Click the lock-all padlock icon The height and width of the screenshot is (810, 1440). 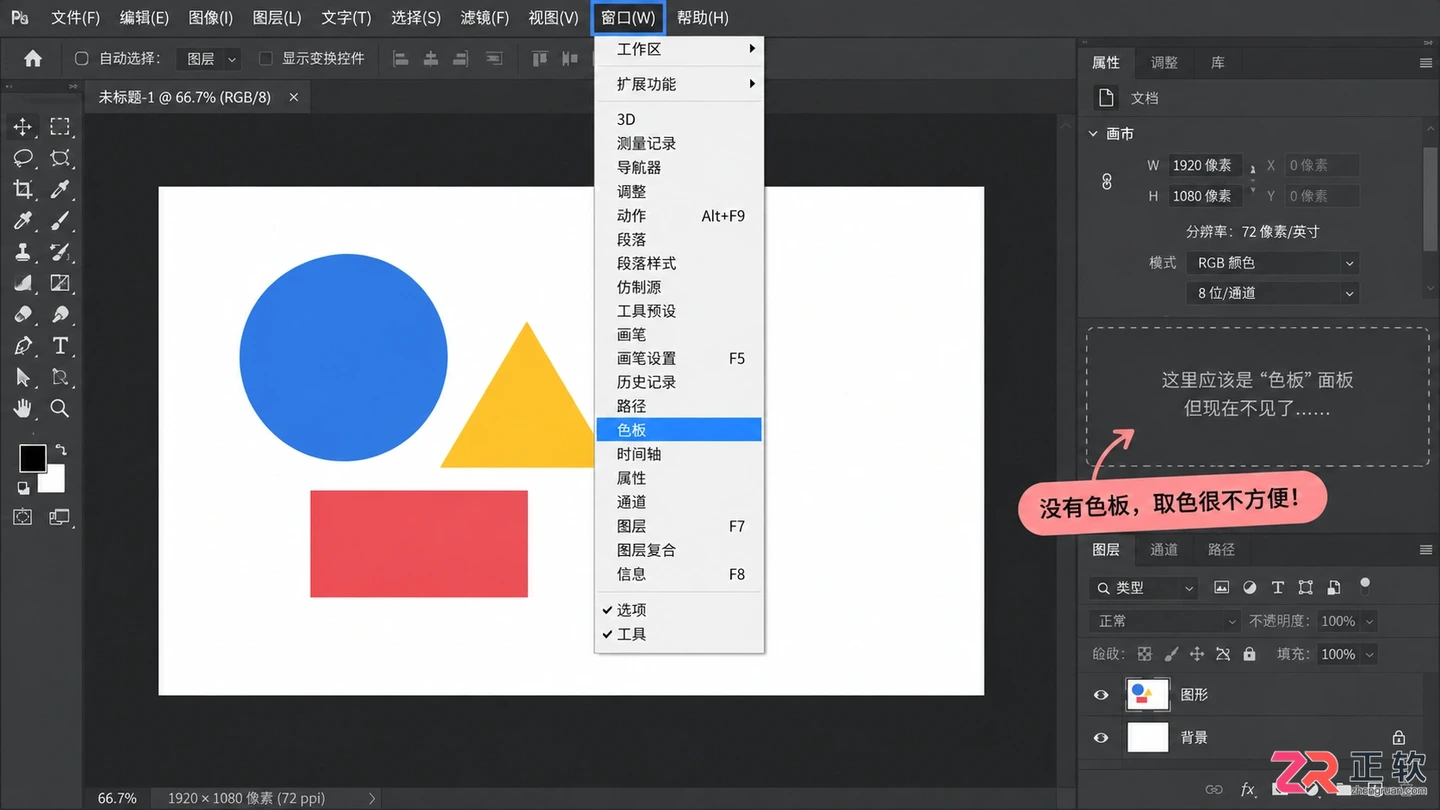click(x=1249, y=654)
